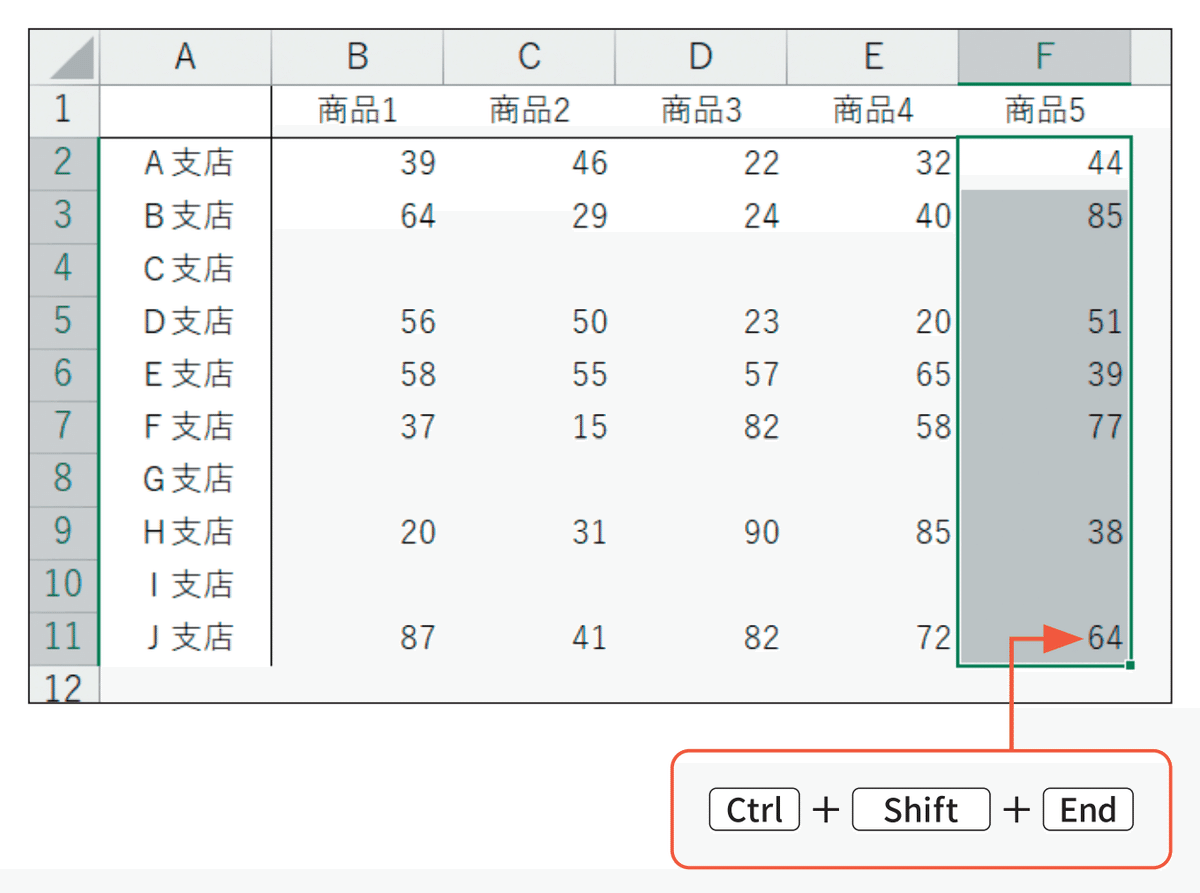Select column A header
The width and height of the screenshot is (1200, 893).
click(185, 58)
